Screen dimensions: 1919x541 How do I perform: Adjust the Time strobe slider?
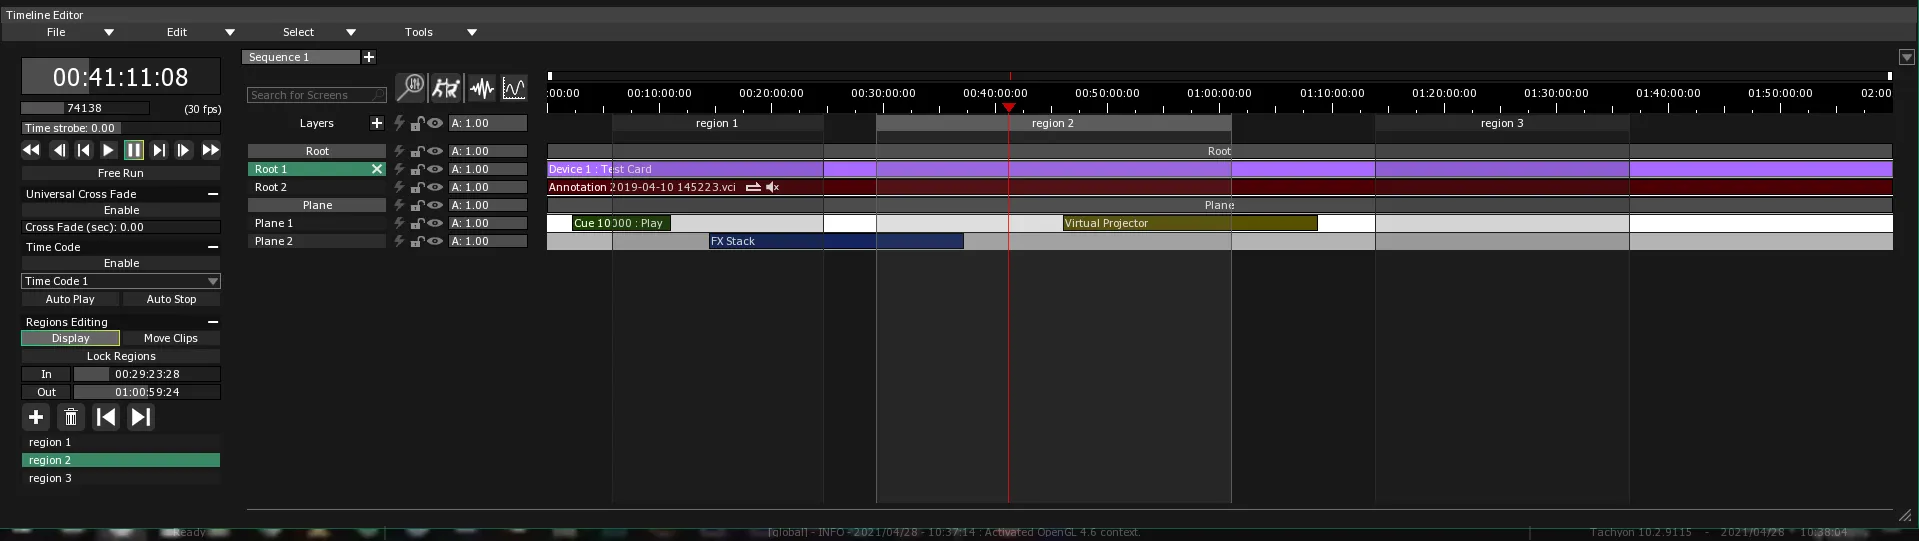(121, 128)
